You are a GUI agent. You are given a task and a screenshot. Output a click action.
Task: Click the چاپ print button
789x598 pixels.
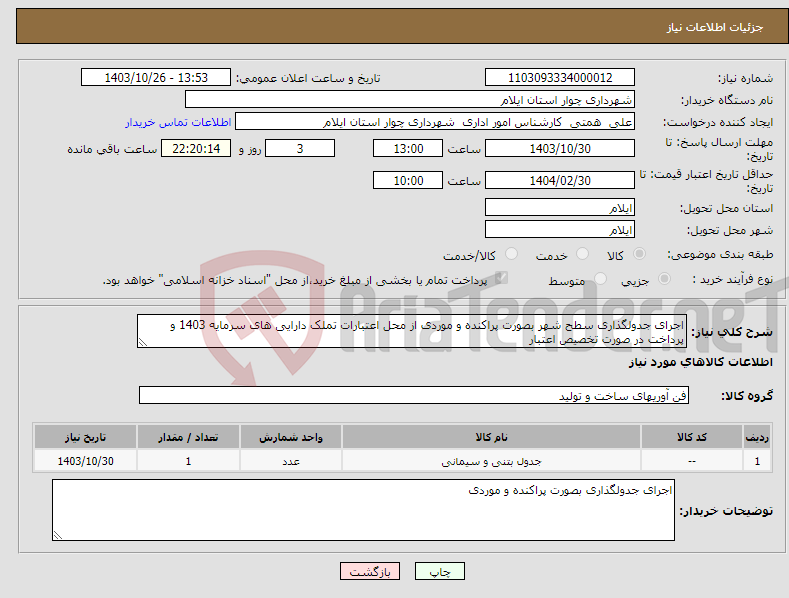coord(440,571)
